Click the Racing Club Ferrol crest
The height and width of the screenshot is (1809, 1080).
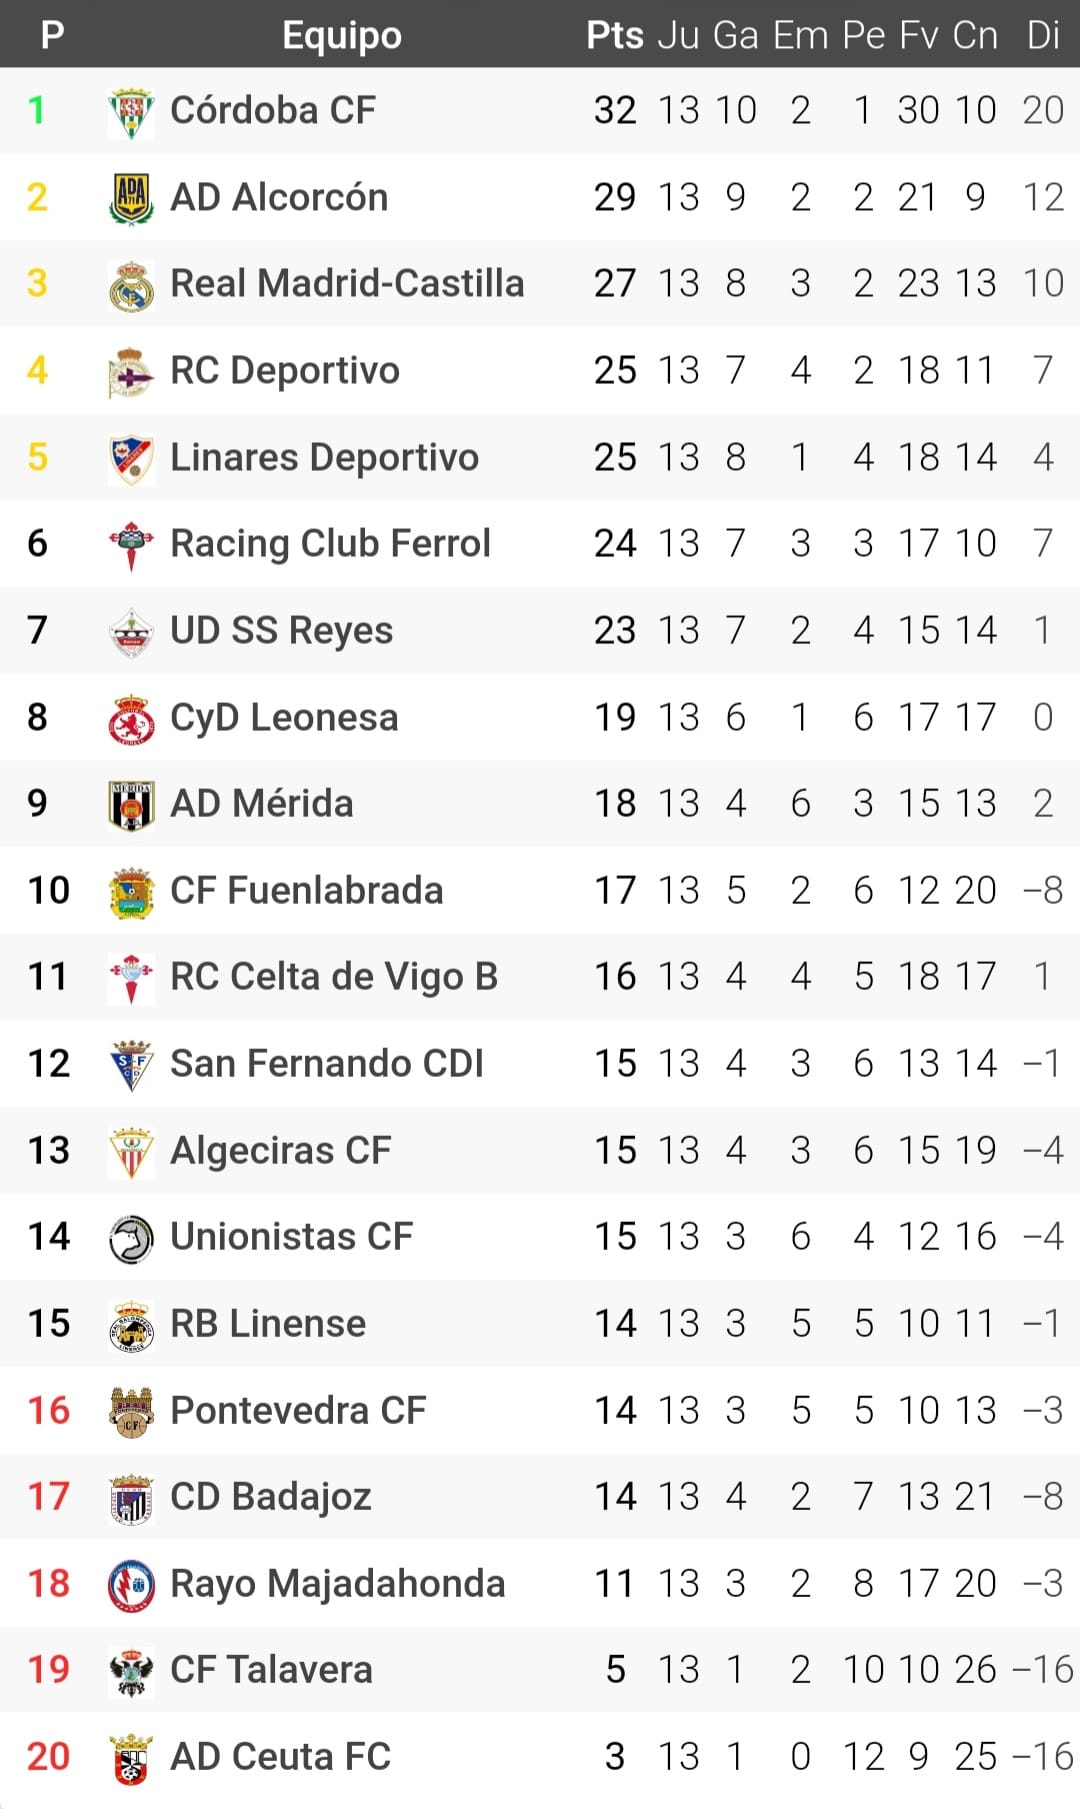point(131,545)
